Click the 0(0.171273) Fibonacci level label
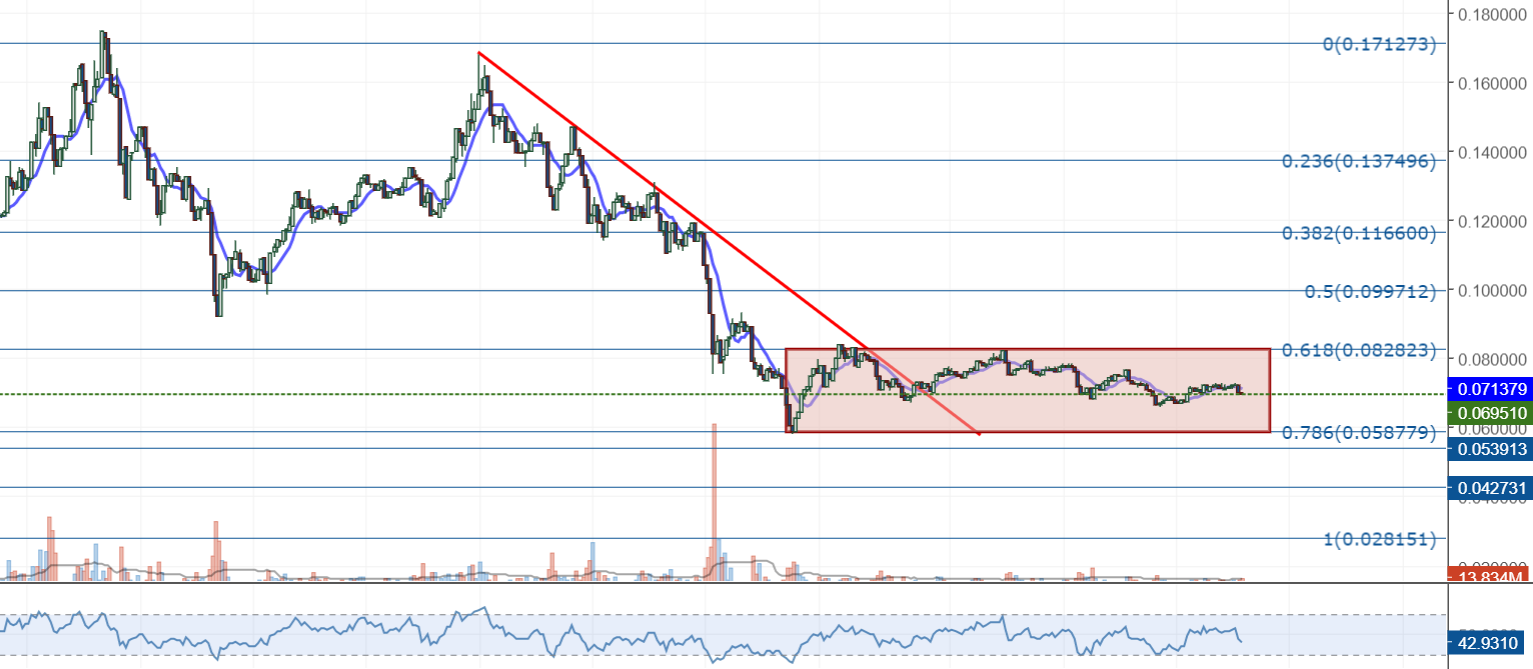This screenshot has height=669, width=1533. [1379, 44]
